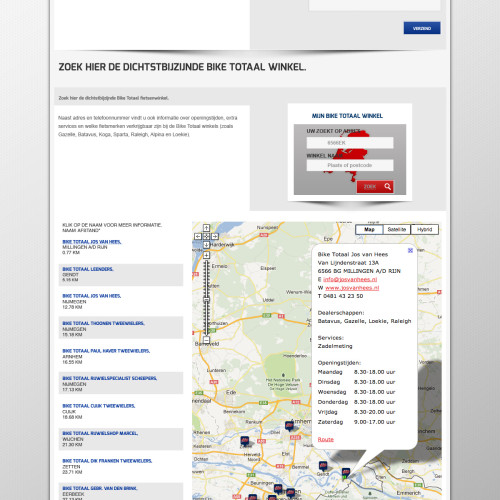500x500 pixels.
Task: Pan the map down
Action: tap(206, 245)
